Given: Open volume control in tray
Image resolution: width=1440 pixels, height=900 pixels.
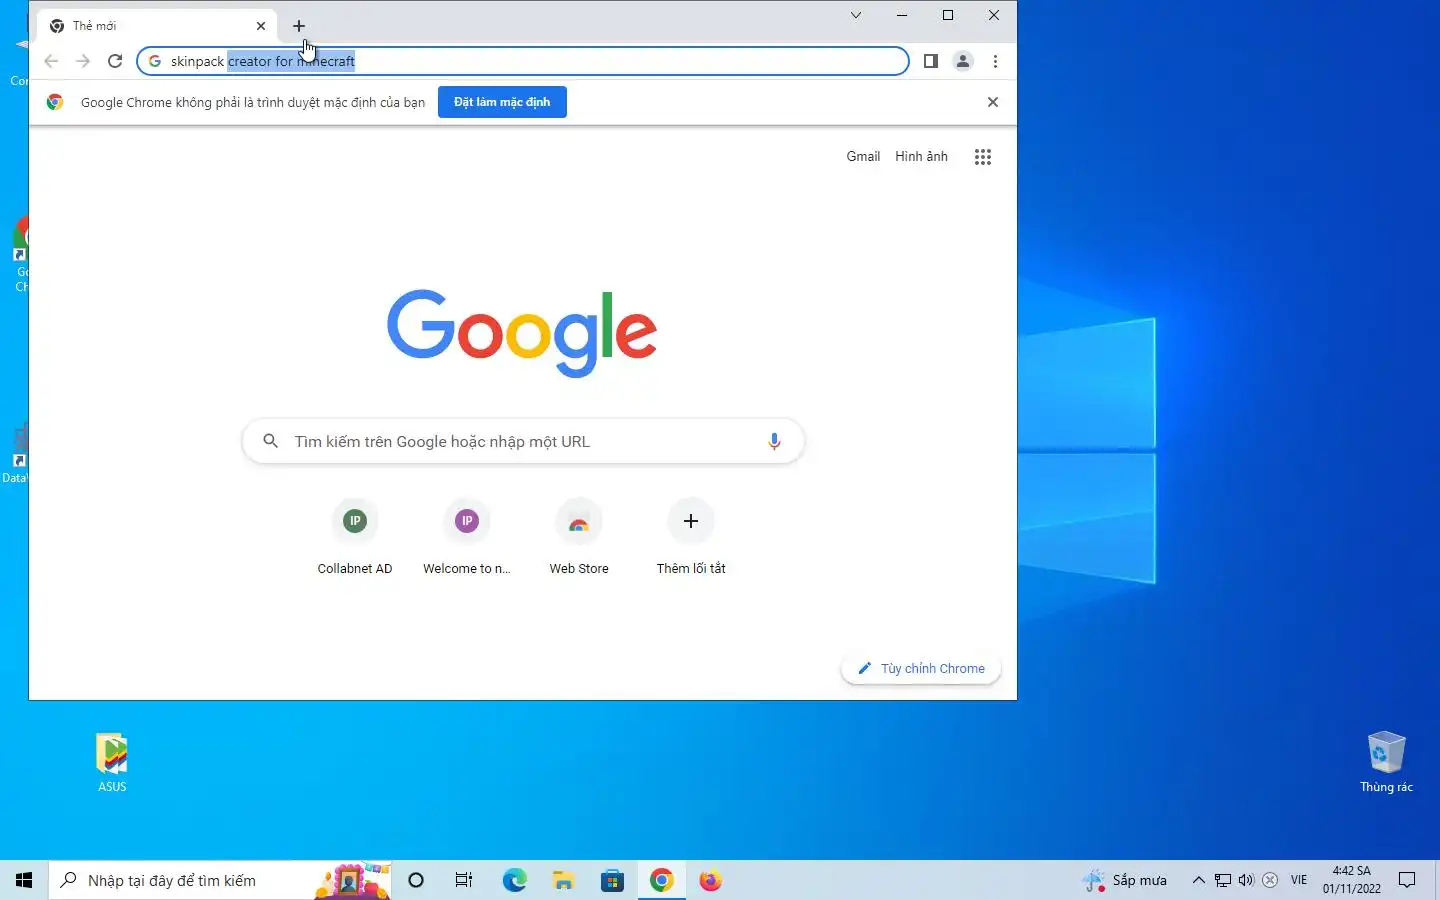Looking at the screenshot, I should (x=1246, y=880).
